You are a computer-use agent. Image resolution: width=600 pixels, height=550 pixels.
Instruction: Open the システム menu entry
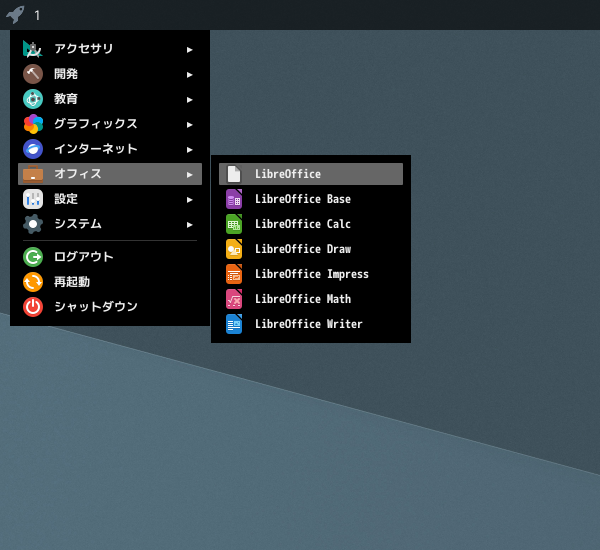pos(110,224)
